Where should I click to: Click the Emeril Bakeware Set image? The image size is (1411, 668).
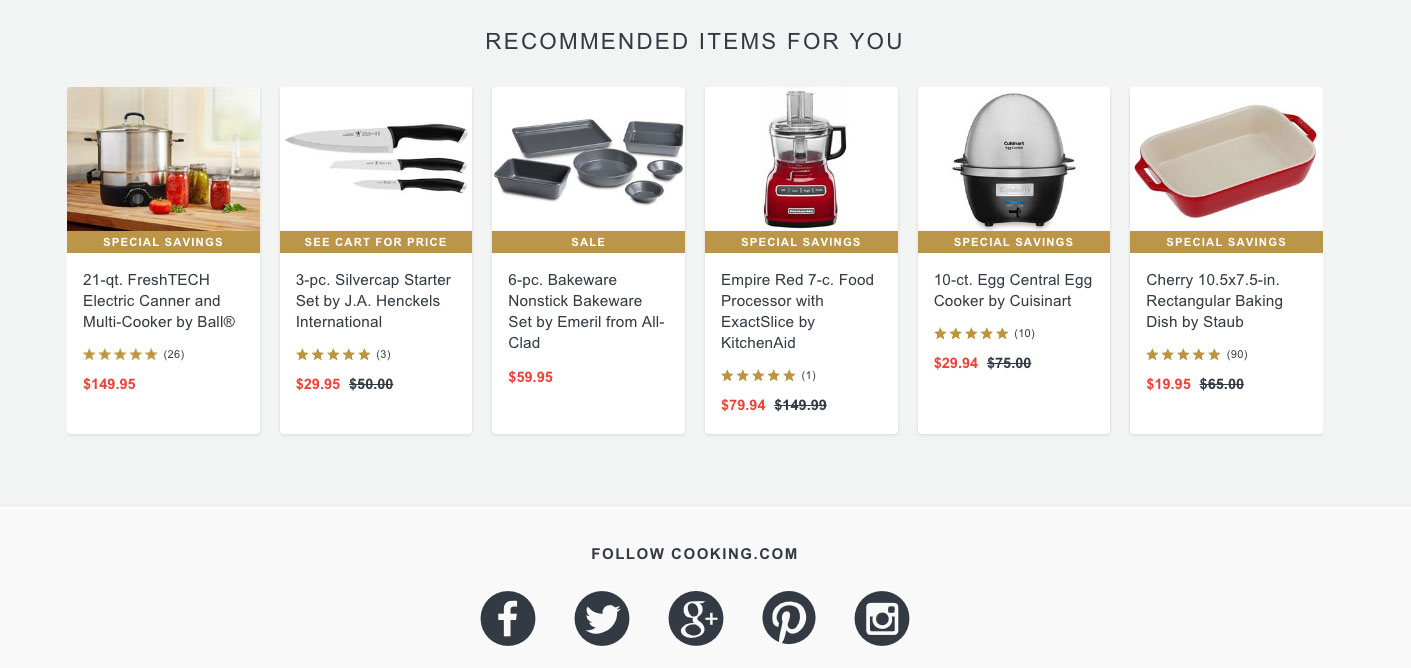[x=588, y=158]
